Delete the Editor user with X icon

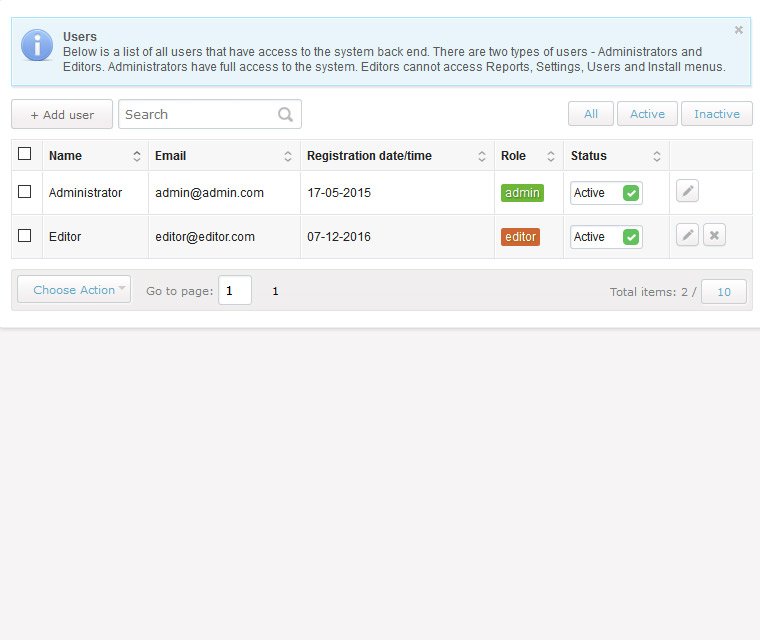click(714, 235)
